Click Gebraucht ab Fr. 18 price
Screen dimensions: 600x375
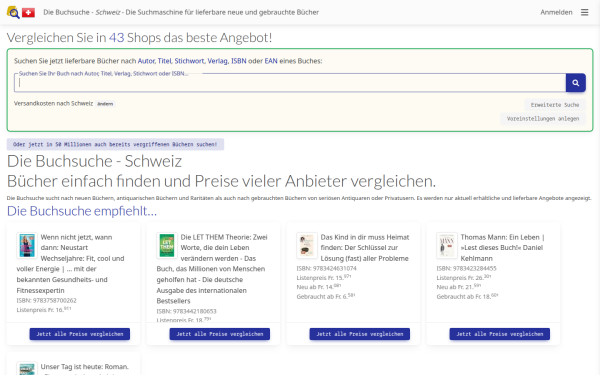tap(467, 297)
